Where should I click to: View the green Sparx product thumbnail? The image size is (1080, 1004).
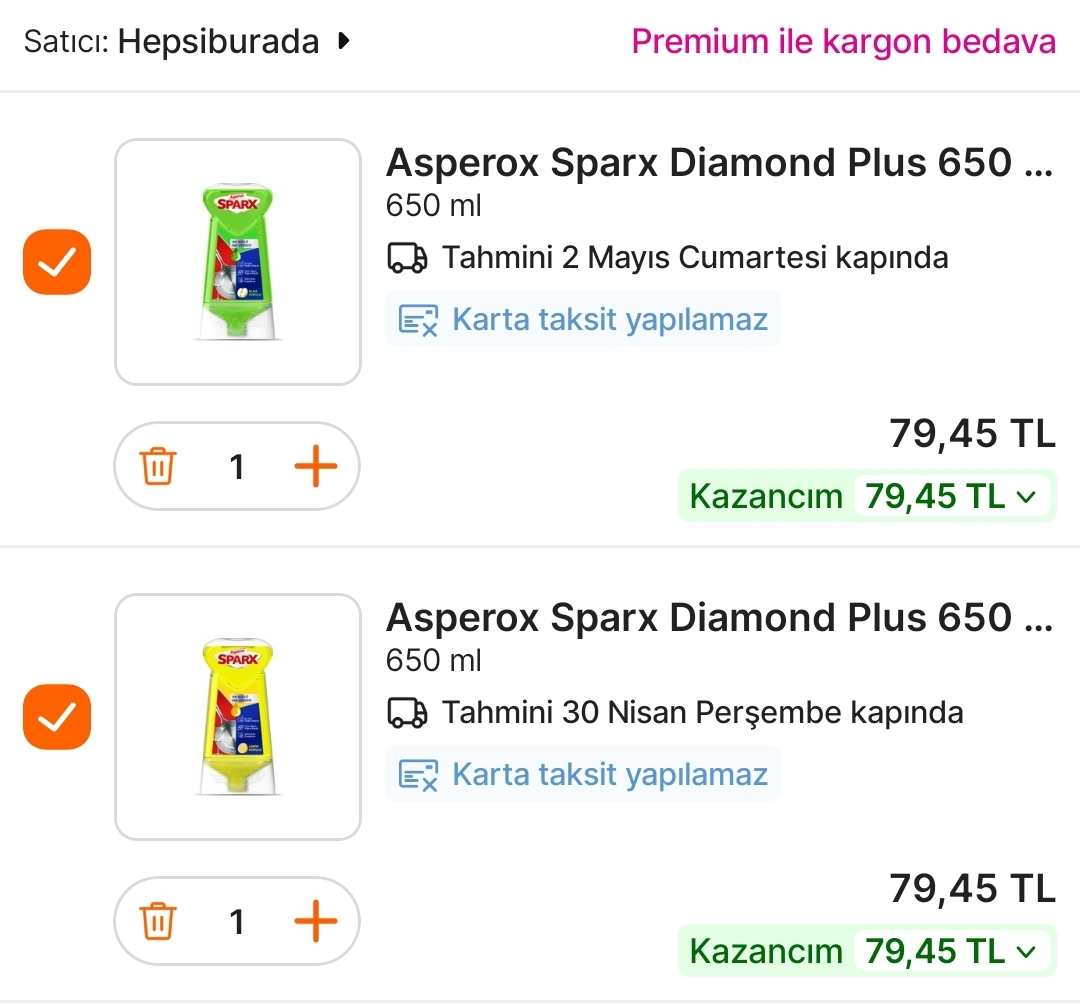click(238, 262)
